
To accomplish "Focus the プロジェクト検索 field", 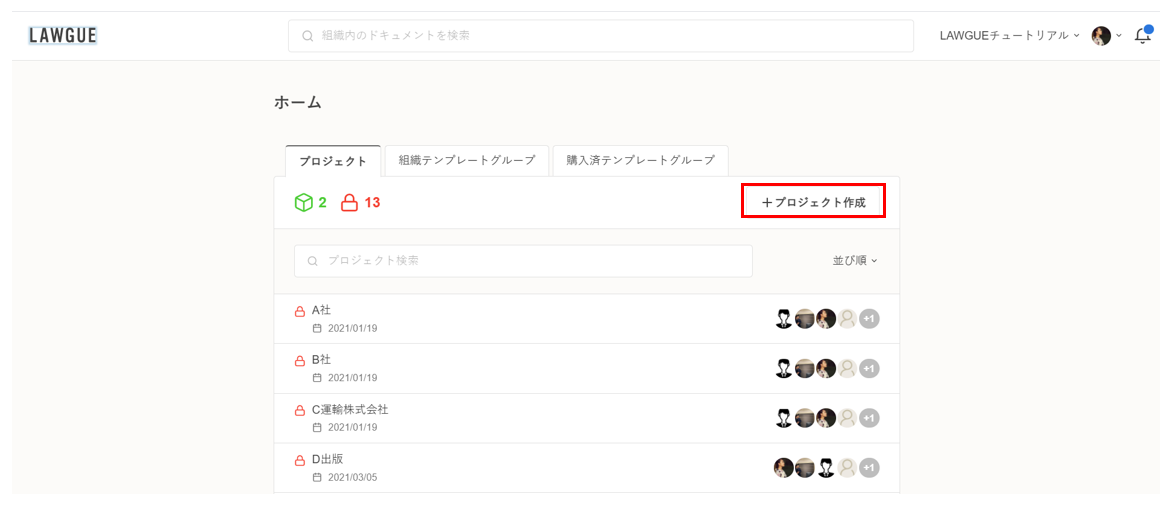I will [x=523, y=261].
